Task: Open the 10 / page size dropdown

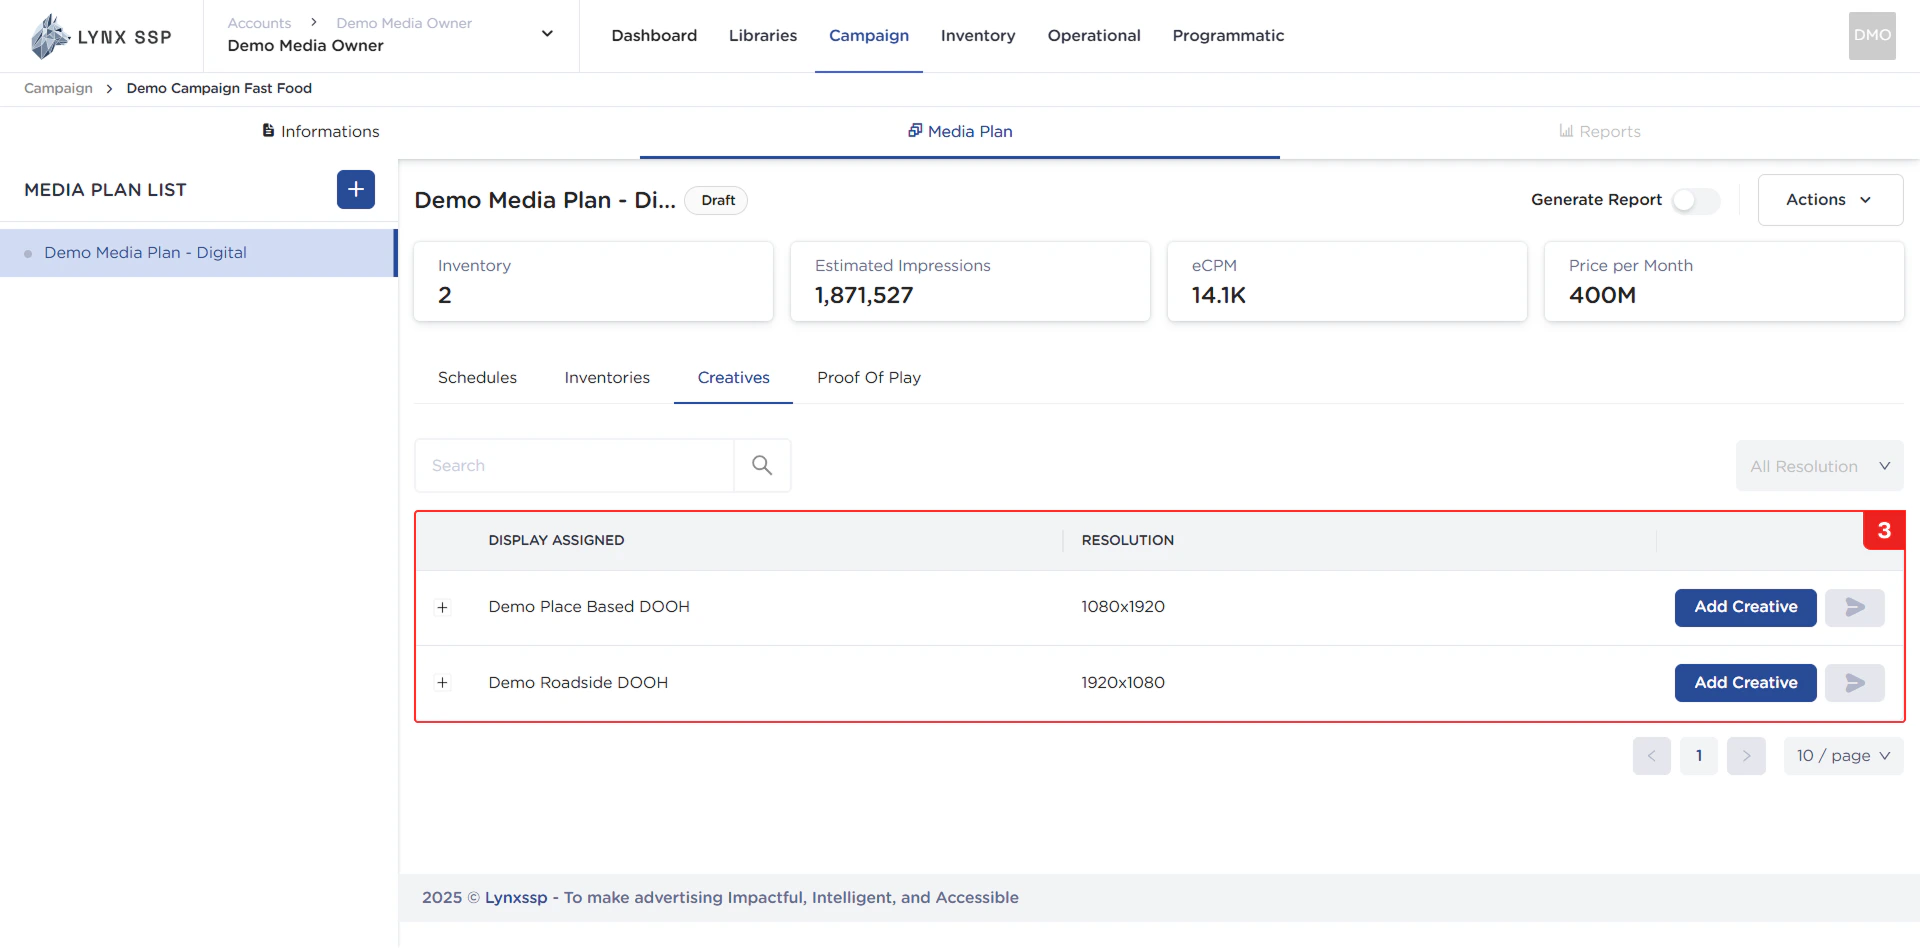Action: click(1842, 756)
